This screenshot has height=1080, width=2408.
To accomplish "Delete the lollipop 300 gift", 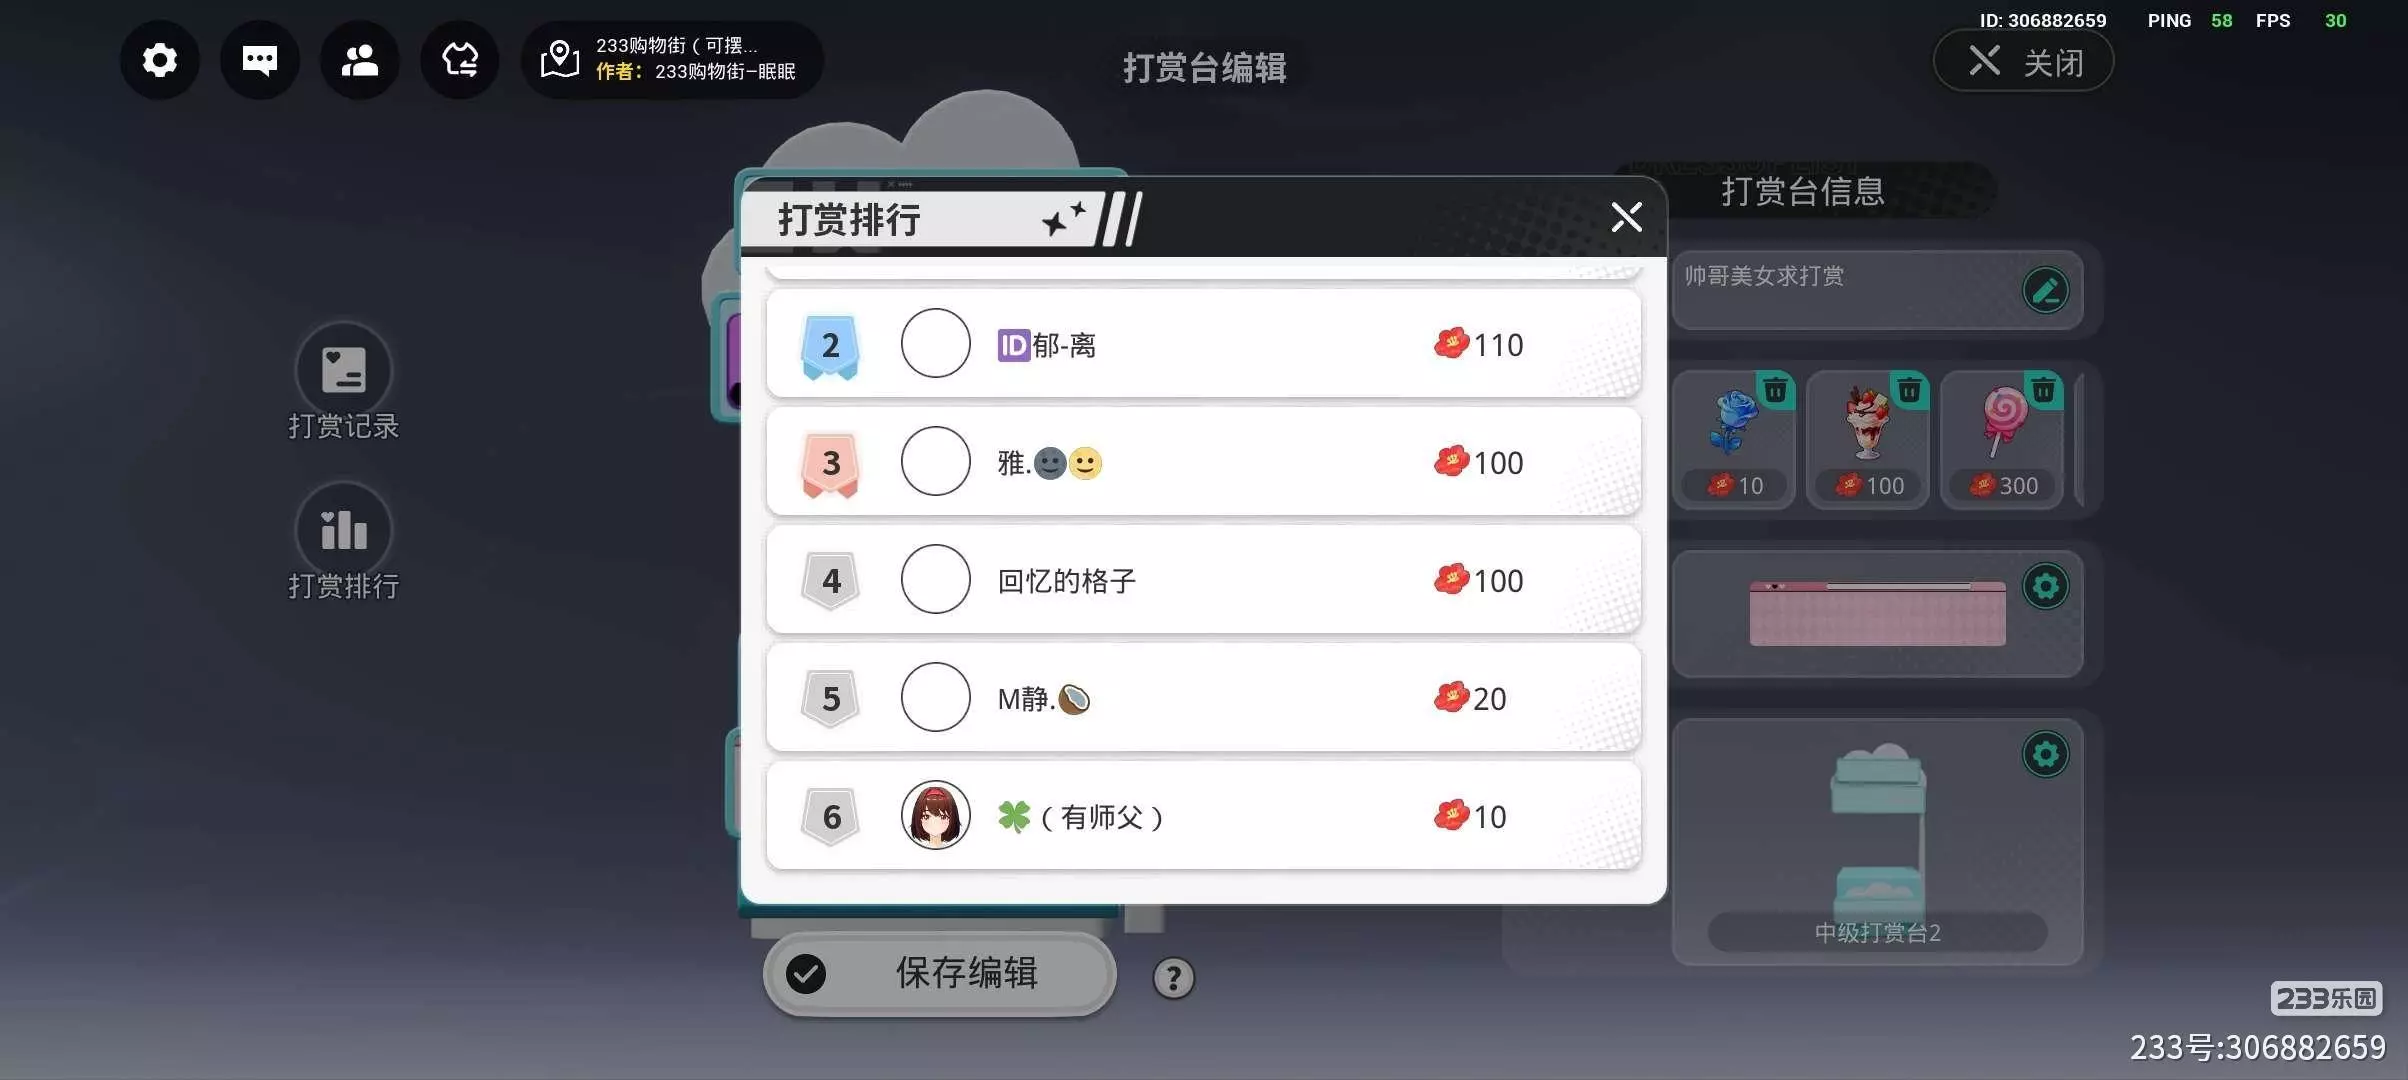I will pyautogui.click(x=2043, y=390).
